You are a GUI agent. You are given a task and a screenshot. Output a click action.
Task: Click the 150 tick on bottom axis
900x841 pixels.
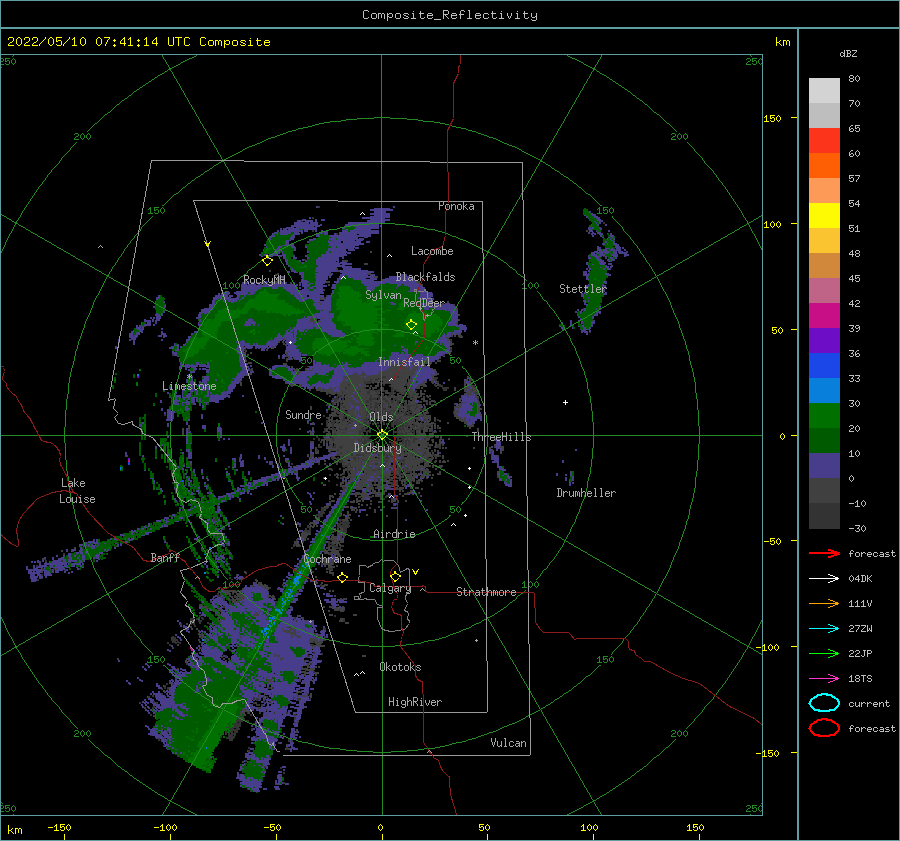coord(695,828)
